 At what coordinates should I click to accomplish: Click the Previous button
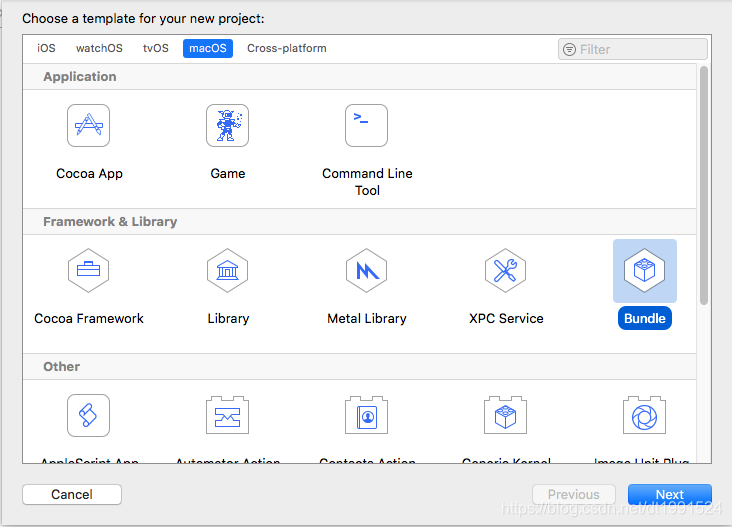click(574, 494)
